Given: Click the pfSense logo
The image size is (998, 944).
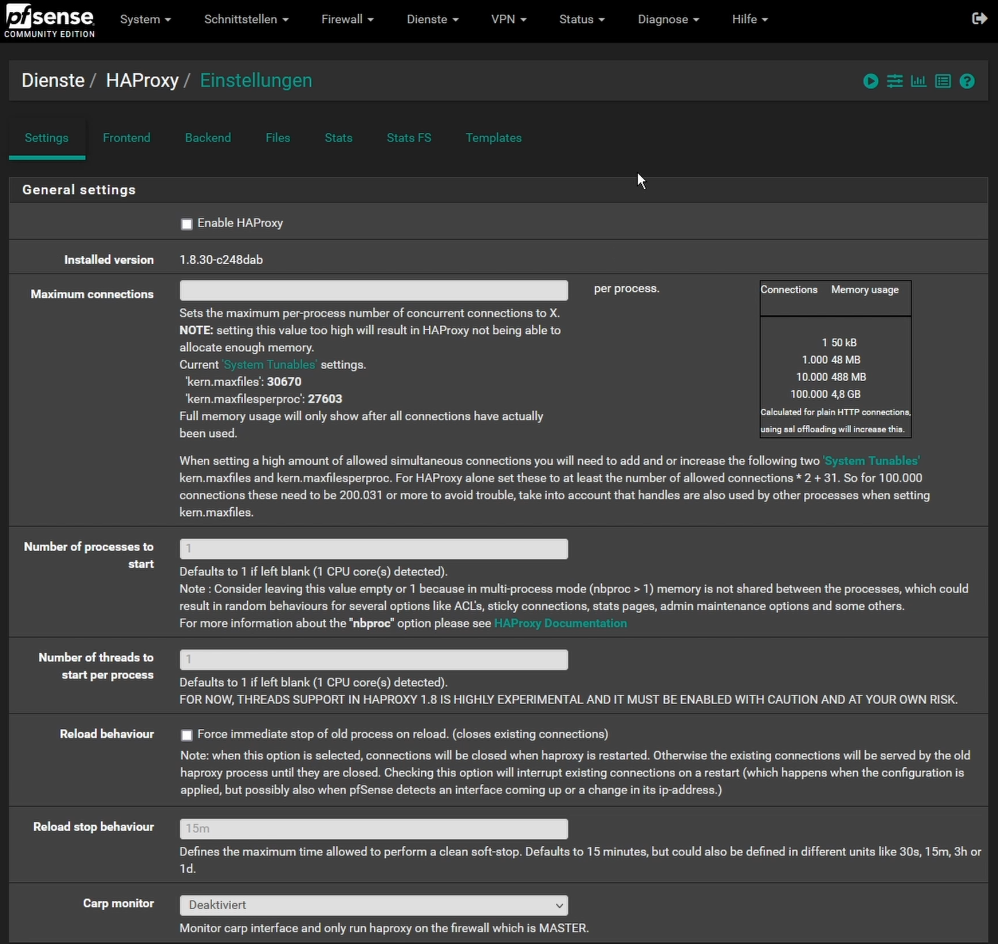Looking at the screenshot, I should 50,20.
